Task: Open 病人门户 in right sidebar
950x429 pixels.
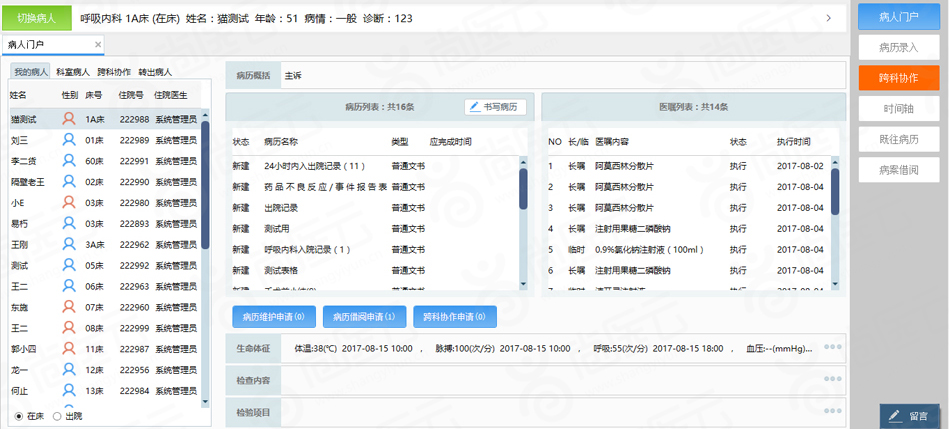Action: click(x=899, y=16)
